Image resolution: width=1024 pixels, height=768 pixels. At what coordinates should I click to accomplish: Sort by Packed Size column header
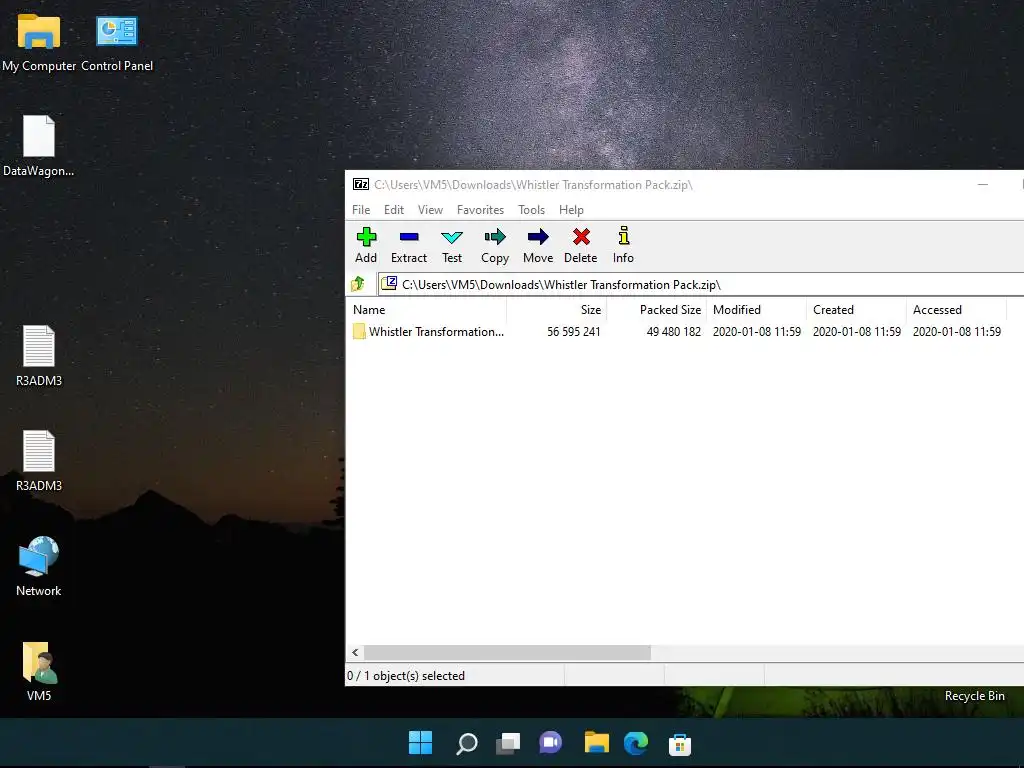point(657,310)
